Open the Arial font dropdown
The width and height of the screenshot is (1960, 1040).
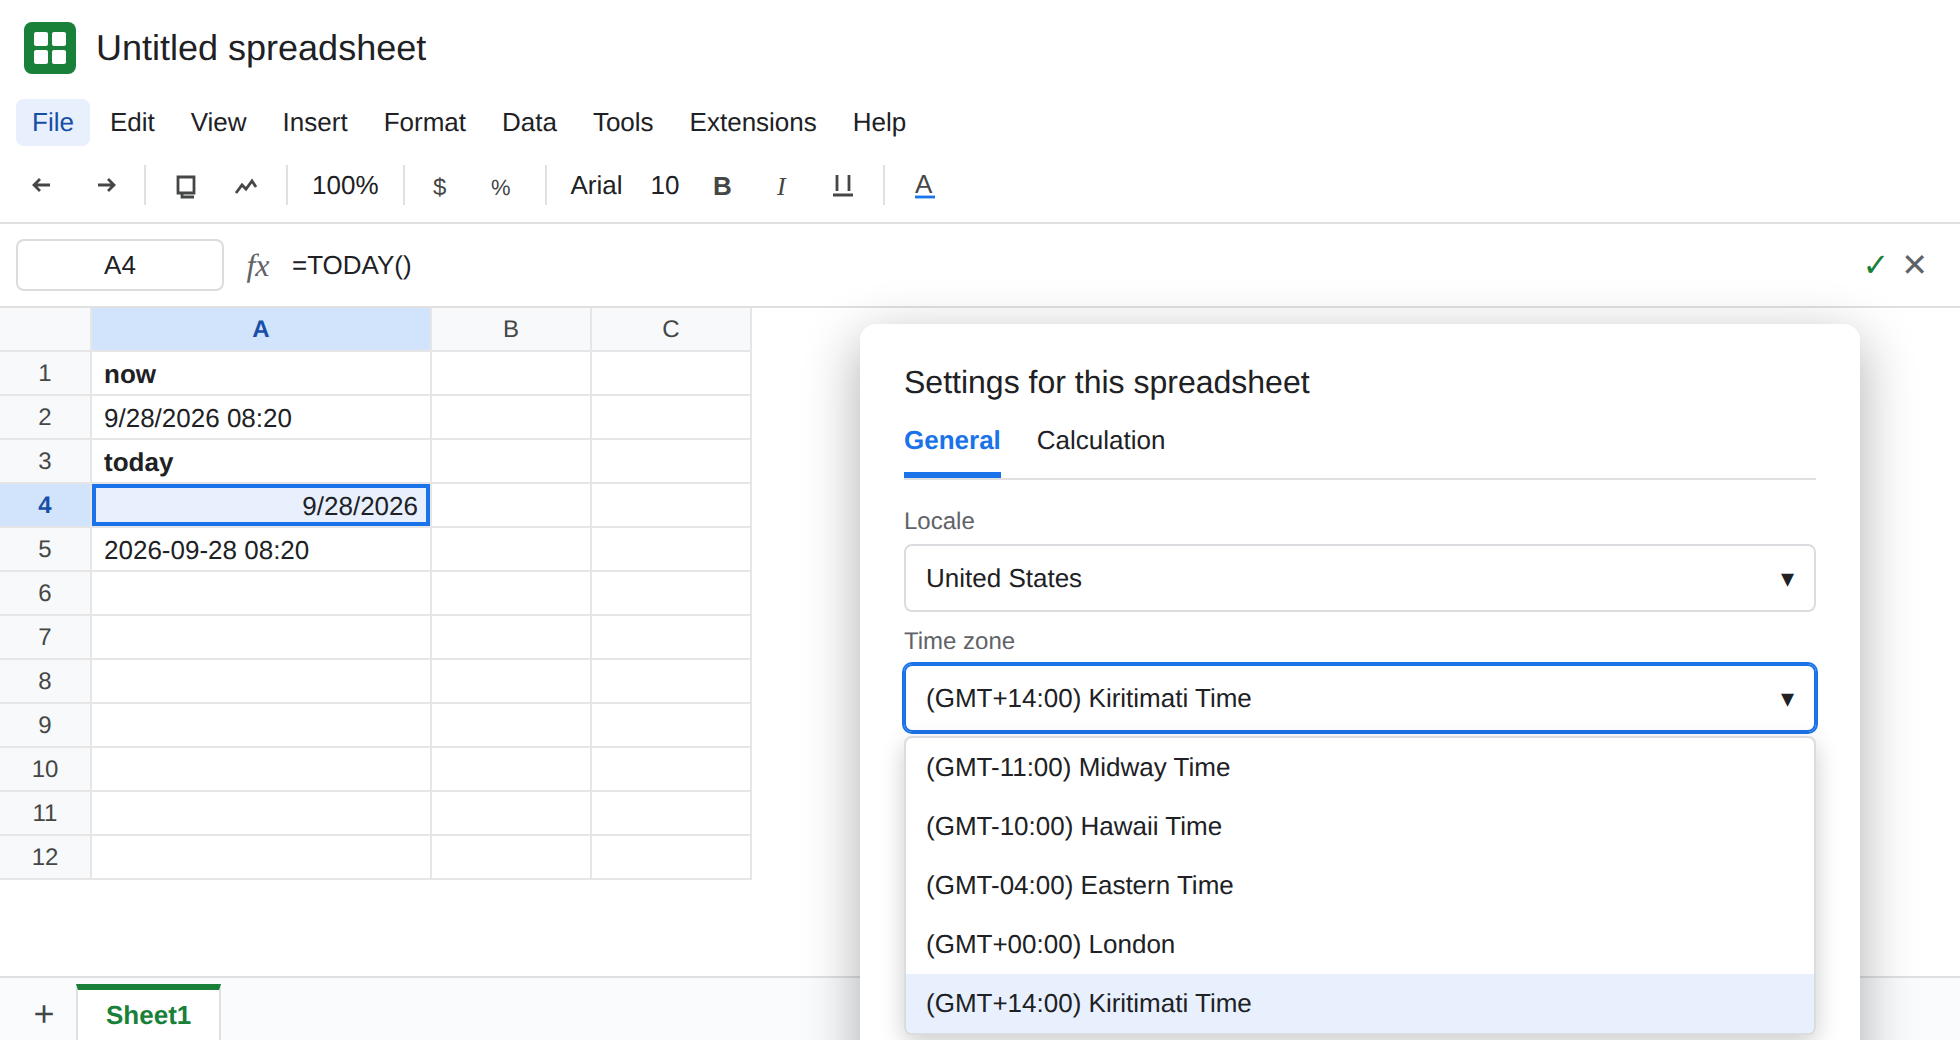point(596,186)
